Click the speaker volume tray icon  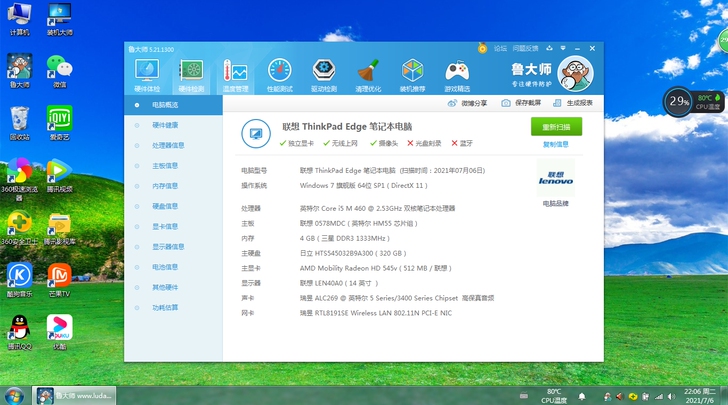671,397
